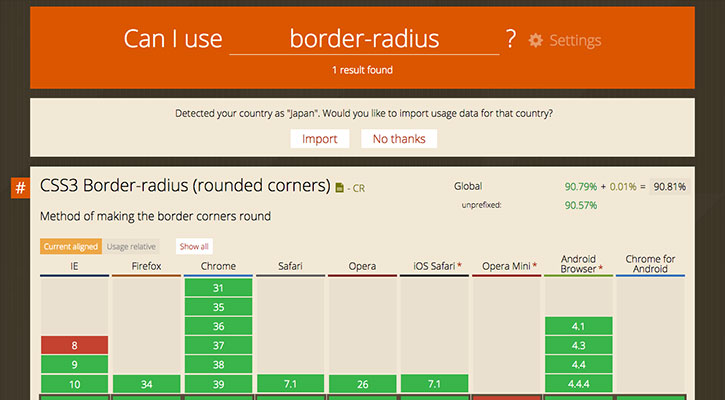Click the IE 10 cell

click(x=74, y=384)
